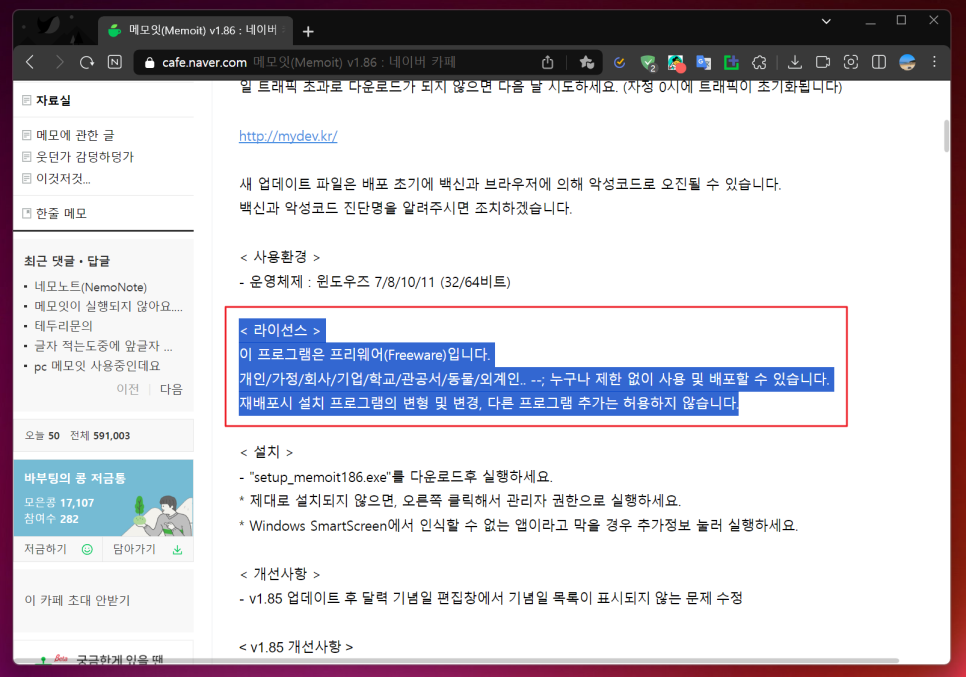
Task: Click the video camera toolbar icon
Action: [x=822, y=62]
